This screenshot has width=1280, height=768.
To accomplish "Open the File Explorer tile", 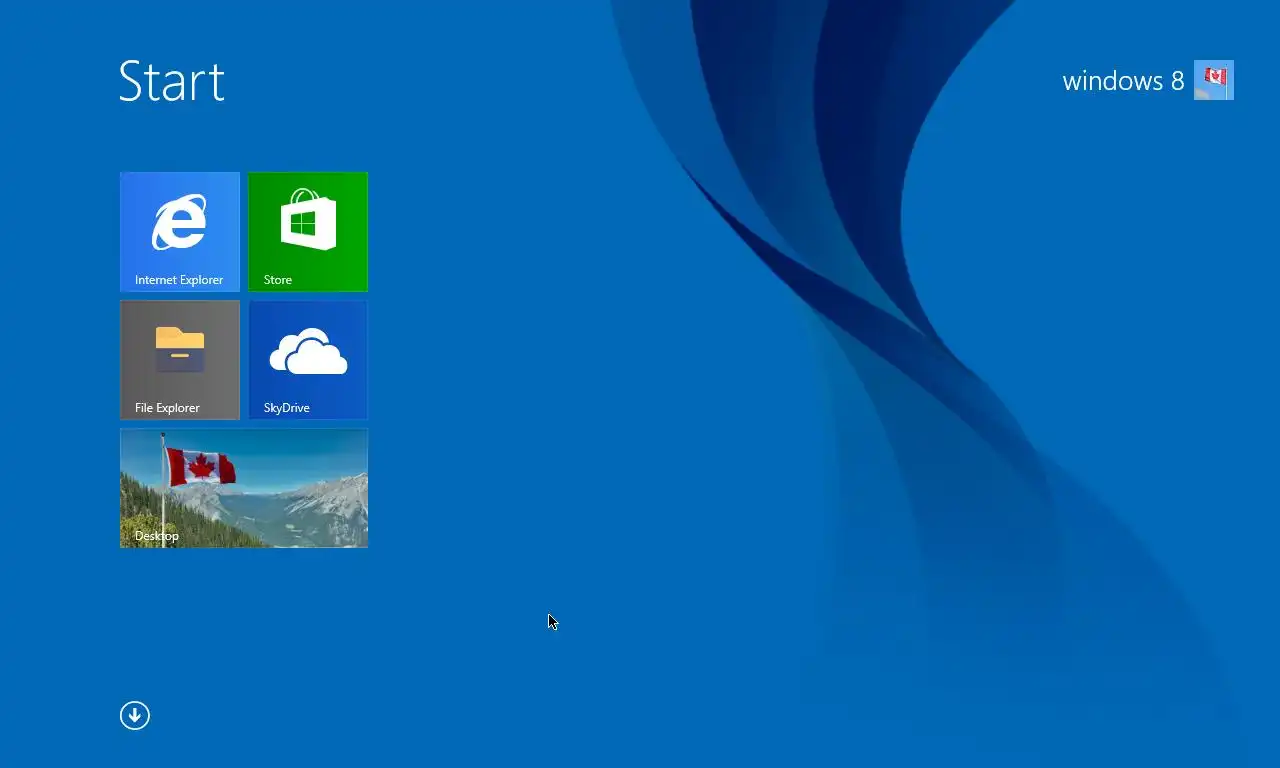I will click(x=180, y=360).
